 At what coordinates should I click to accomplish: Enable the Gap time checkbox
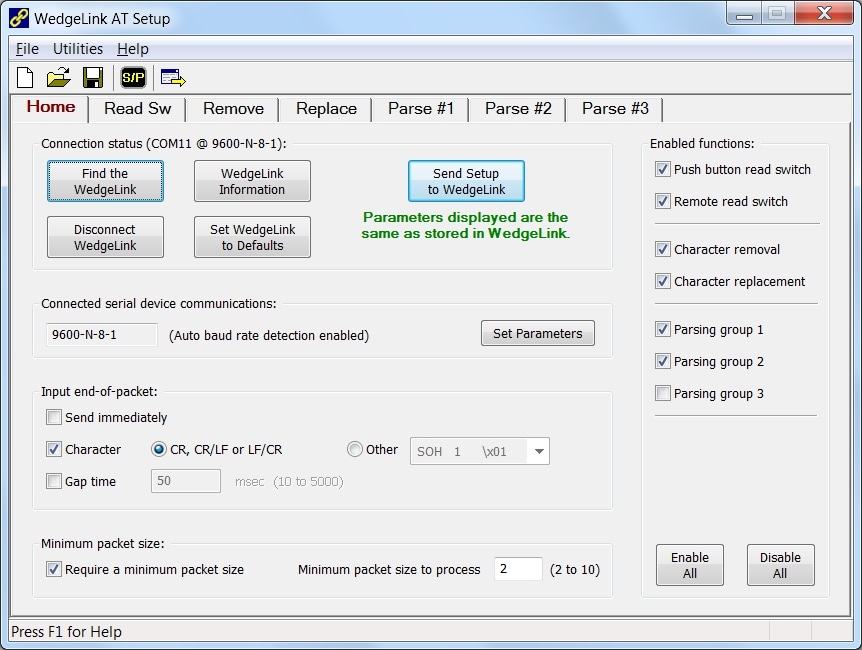tap(53, 481)
